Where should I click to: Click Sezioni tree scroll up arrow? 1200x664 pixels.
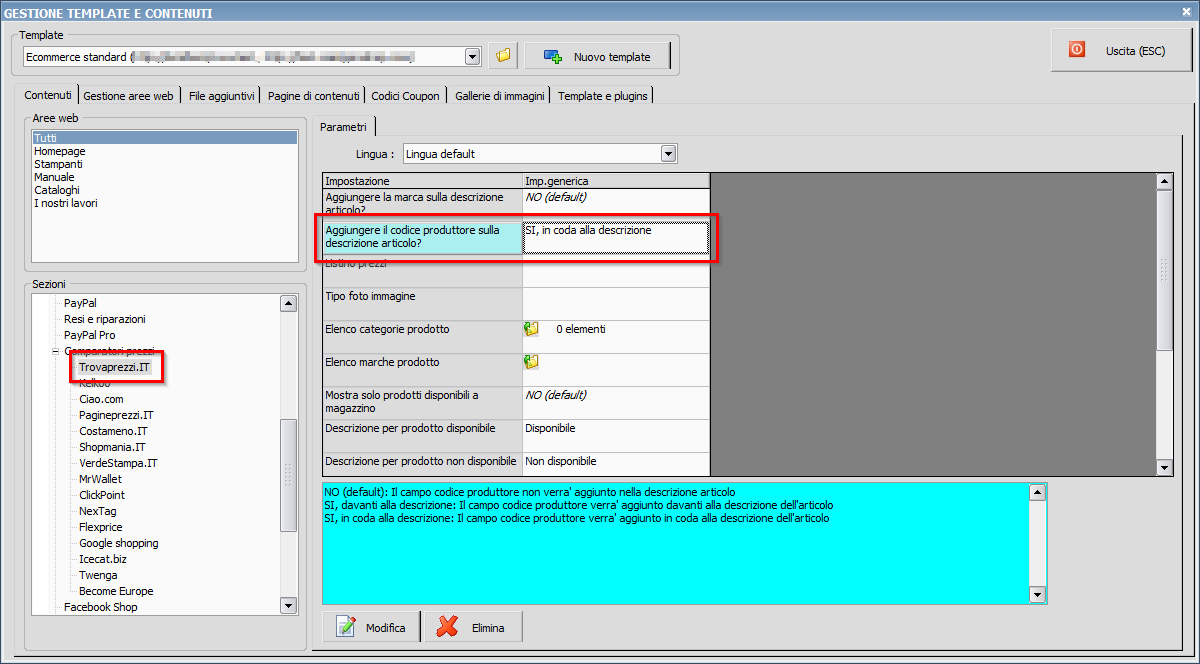click(x=289, y=303)
